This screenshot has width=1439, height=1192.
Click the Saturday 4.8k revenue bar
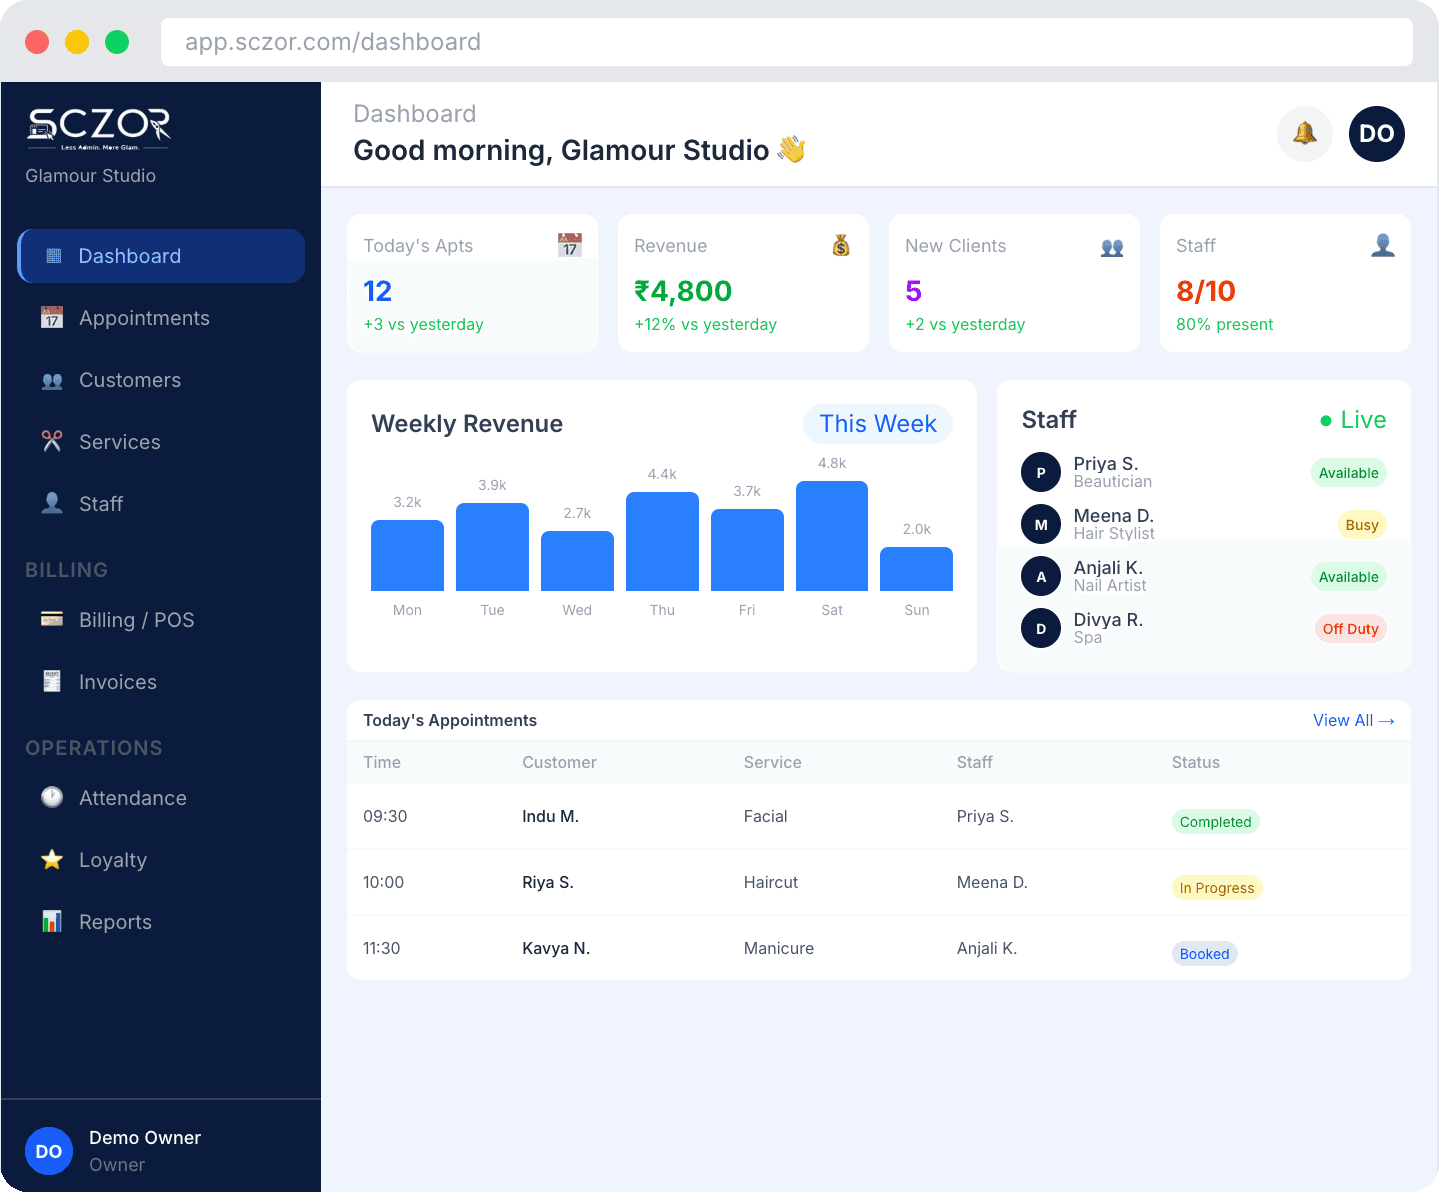point(832,536)
